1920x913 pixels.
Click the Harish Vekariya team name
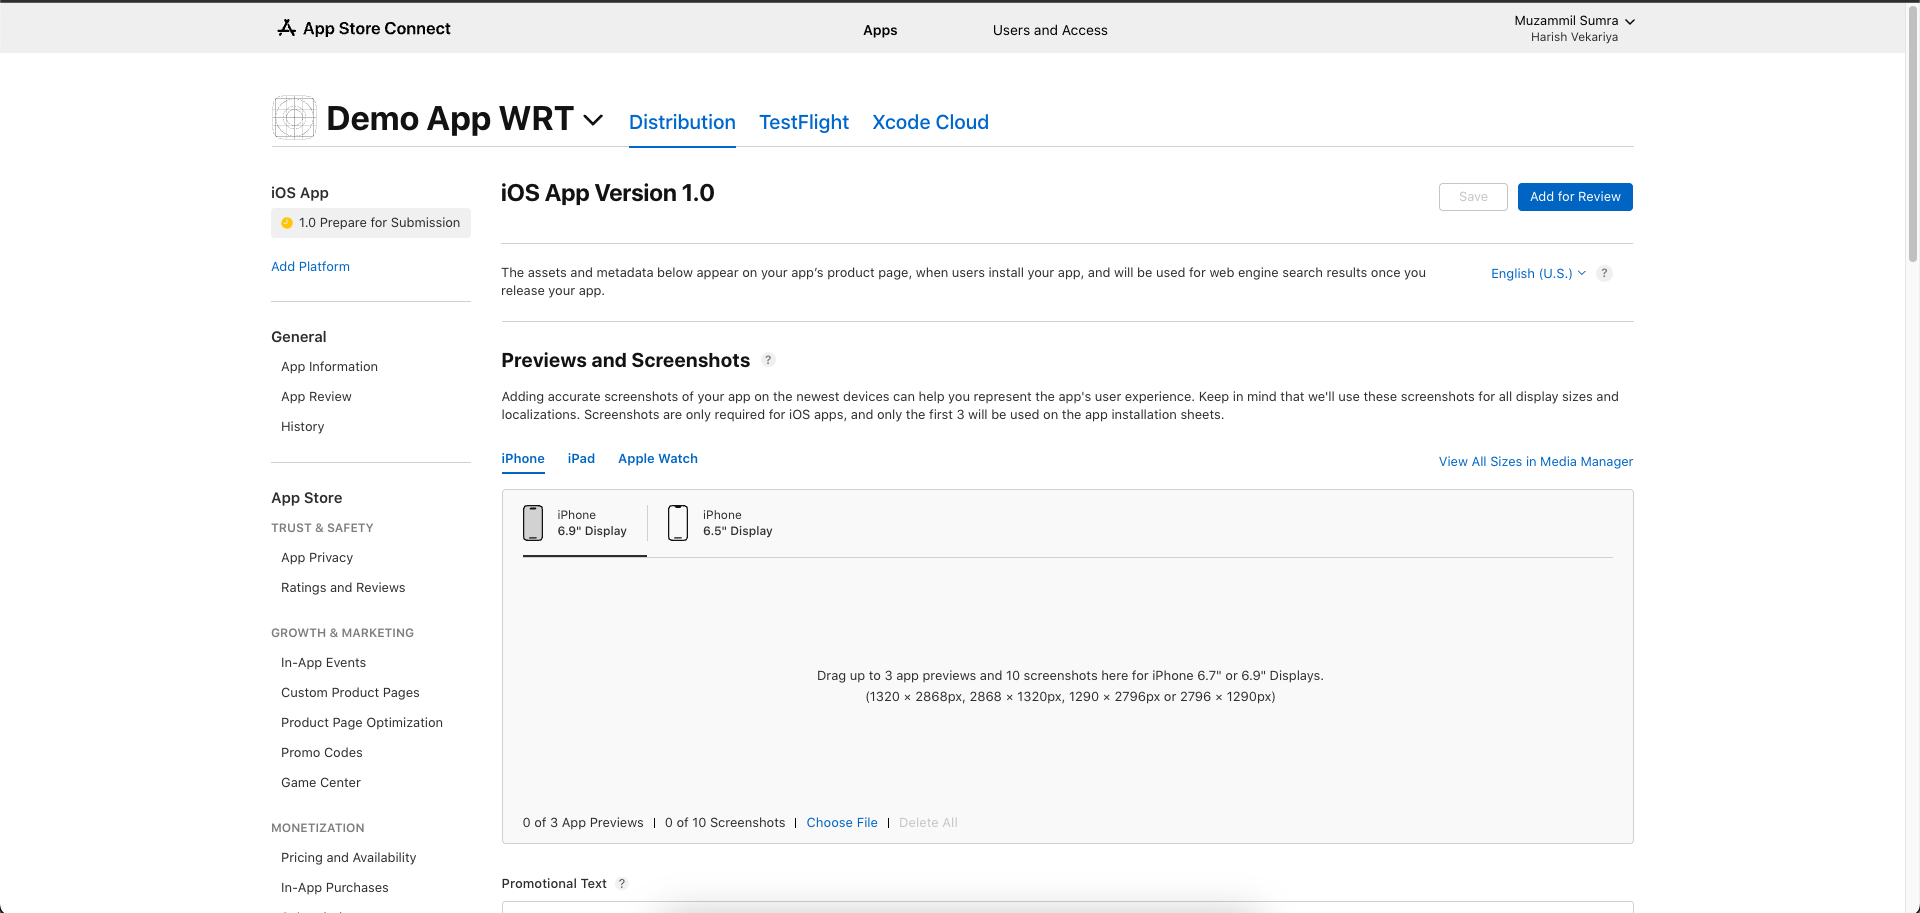pos(1574,37)
